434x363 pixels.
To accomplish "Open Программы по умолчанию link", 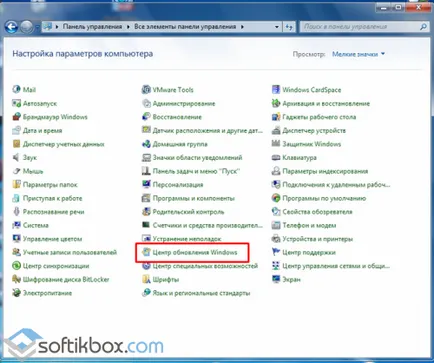I will coord(324,198).
